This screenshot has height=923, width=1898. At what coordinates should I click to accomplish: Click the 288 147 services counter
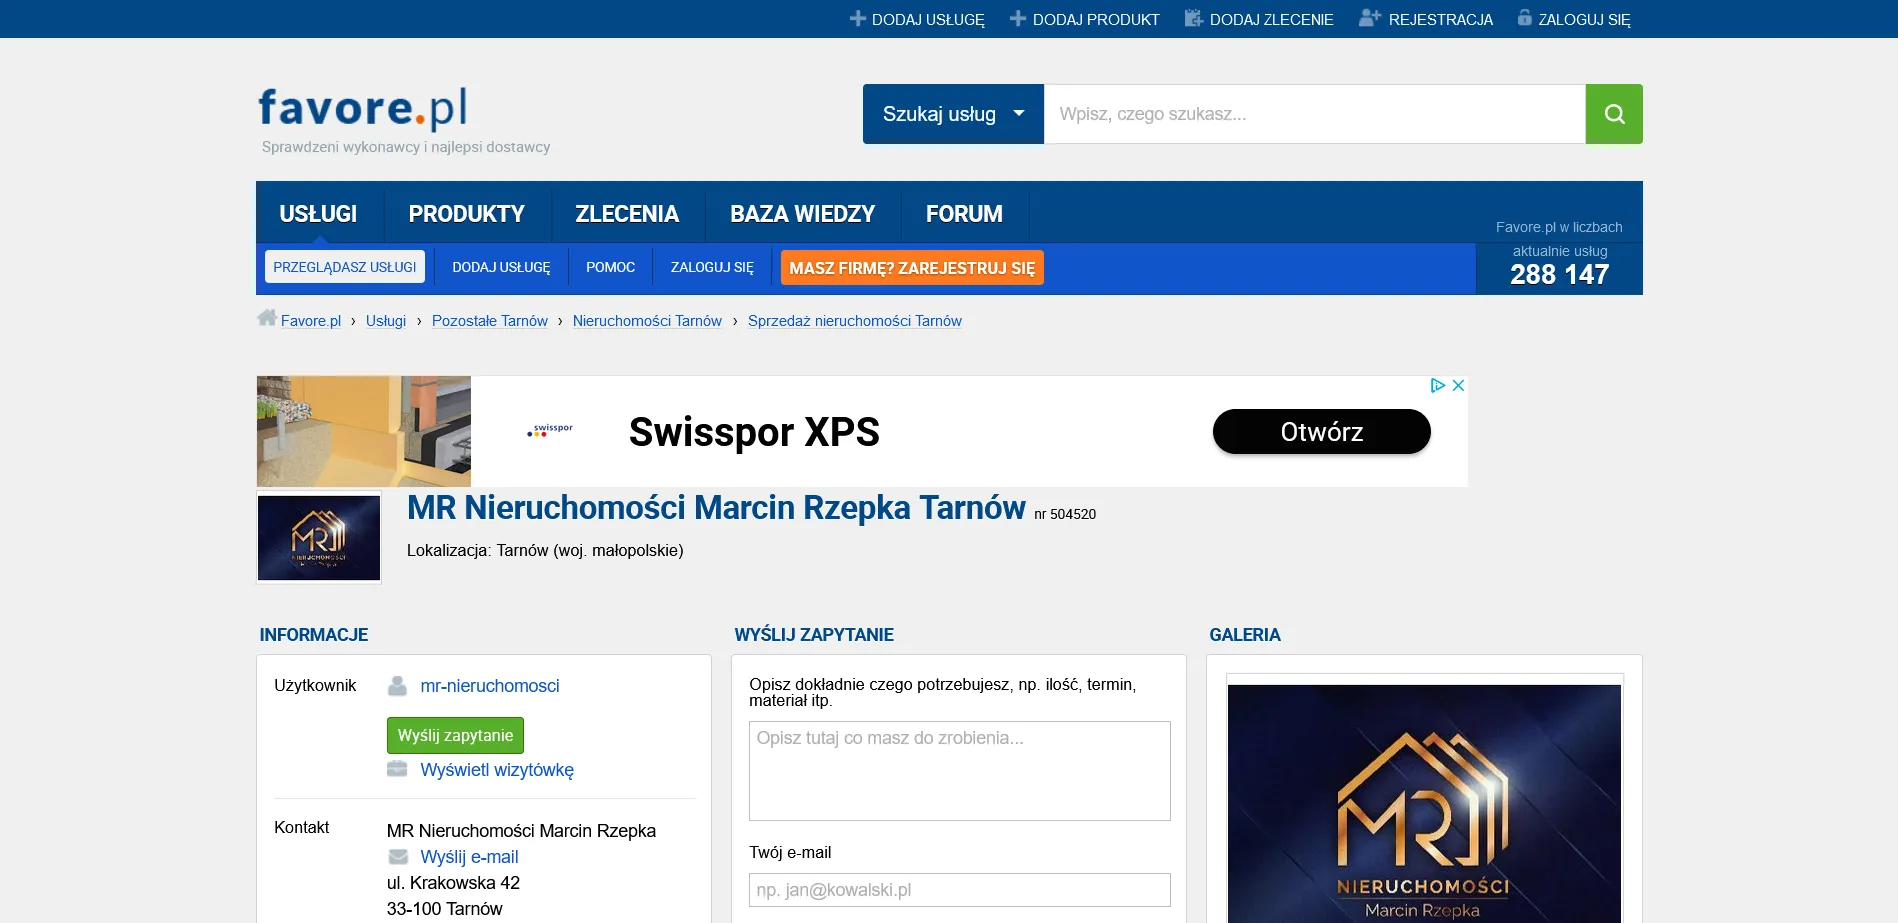pos(1559,275)
